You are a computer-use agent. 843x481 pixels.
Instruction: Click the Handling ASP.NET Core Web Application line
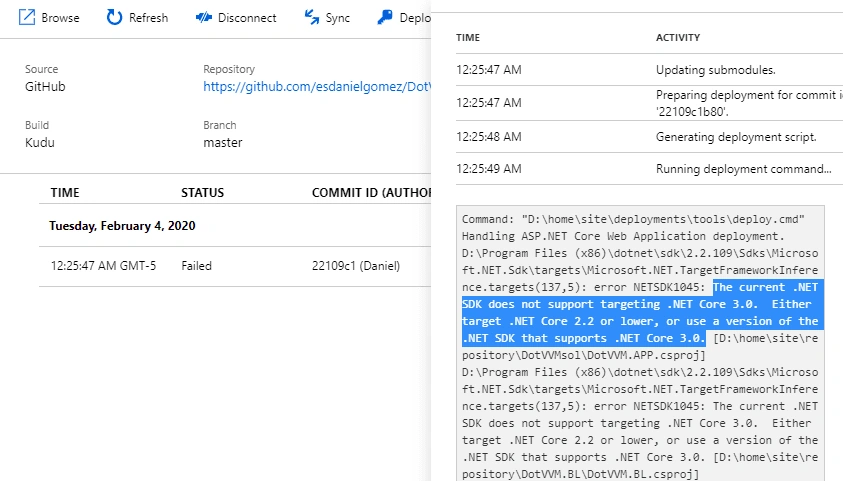pos(623,236)
